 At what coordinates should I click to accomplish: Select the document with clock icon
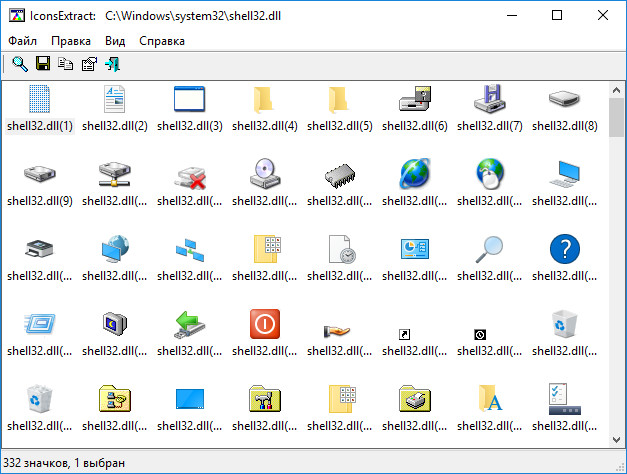coord(342,249)
